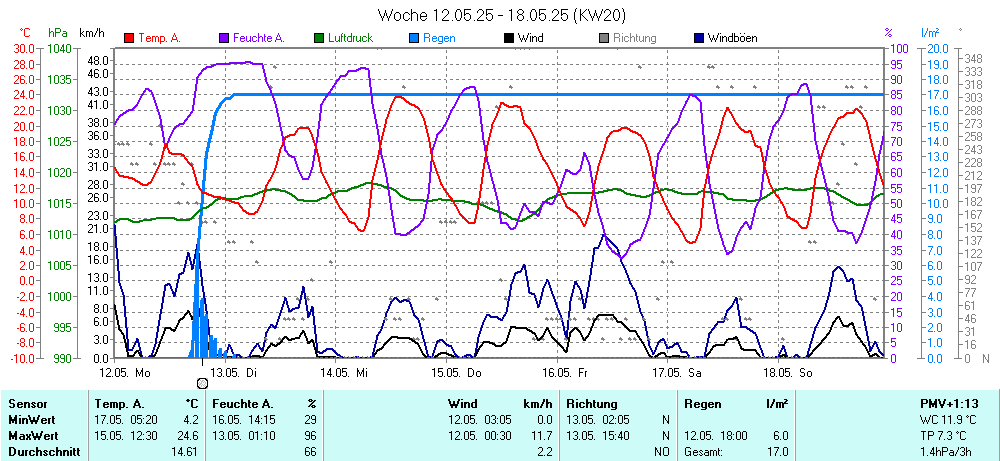
Task: Click the purple Feuchte A. legend swatch
Action: [x=224, y=38]
